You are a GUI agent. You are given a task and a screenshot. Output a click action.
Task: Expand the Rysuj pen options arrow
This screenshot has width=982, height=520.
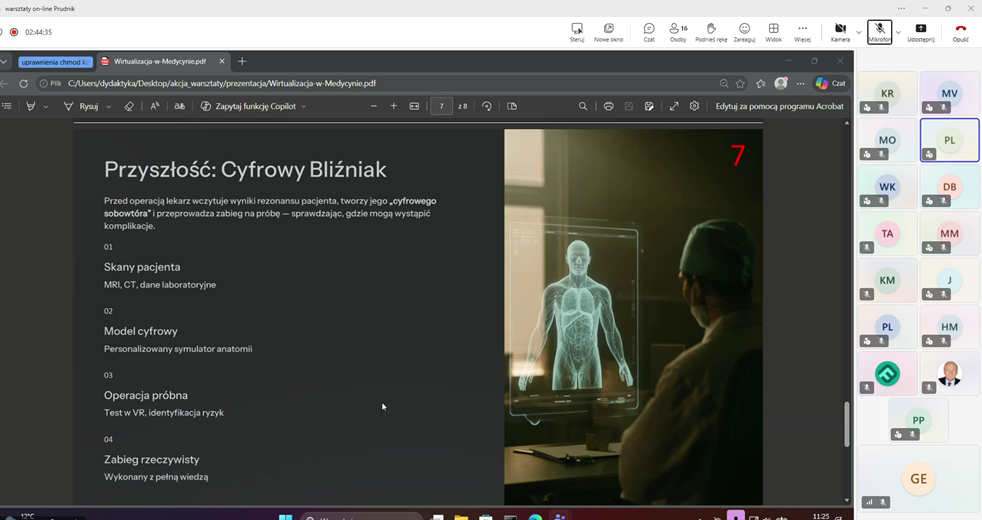tap(109, 106)
